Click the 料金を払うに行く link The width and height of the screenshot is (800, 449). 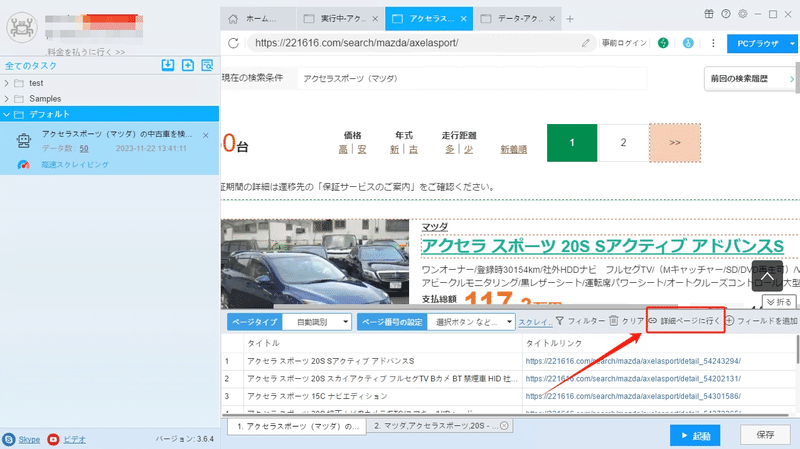coord(86,52)
